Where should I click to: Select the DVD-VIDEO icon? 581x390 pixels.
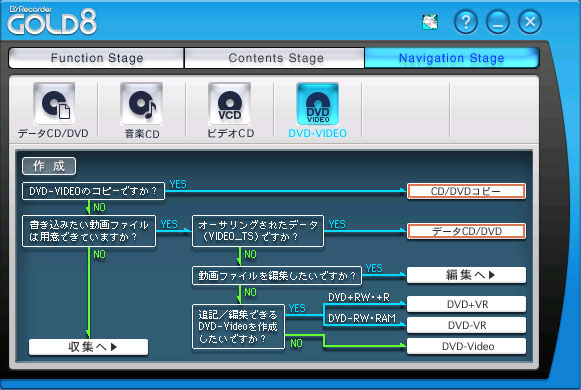(318, 104)
